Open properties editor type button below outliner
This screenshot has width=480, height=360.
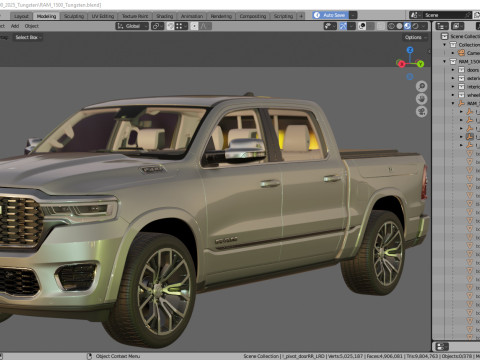442,347
